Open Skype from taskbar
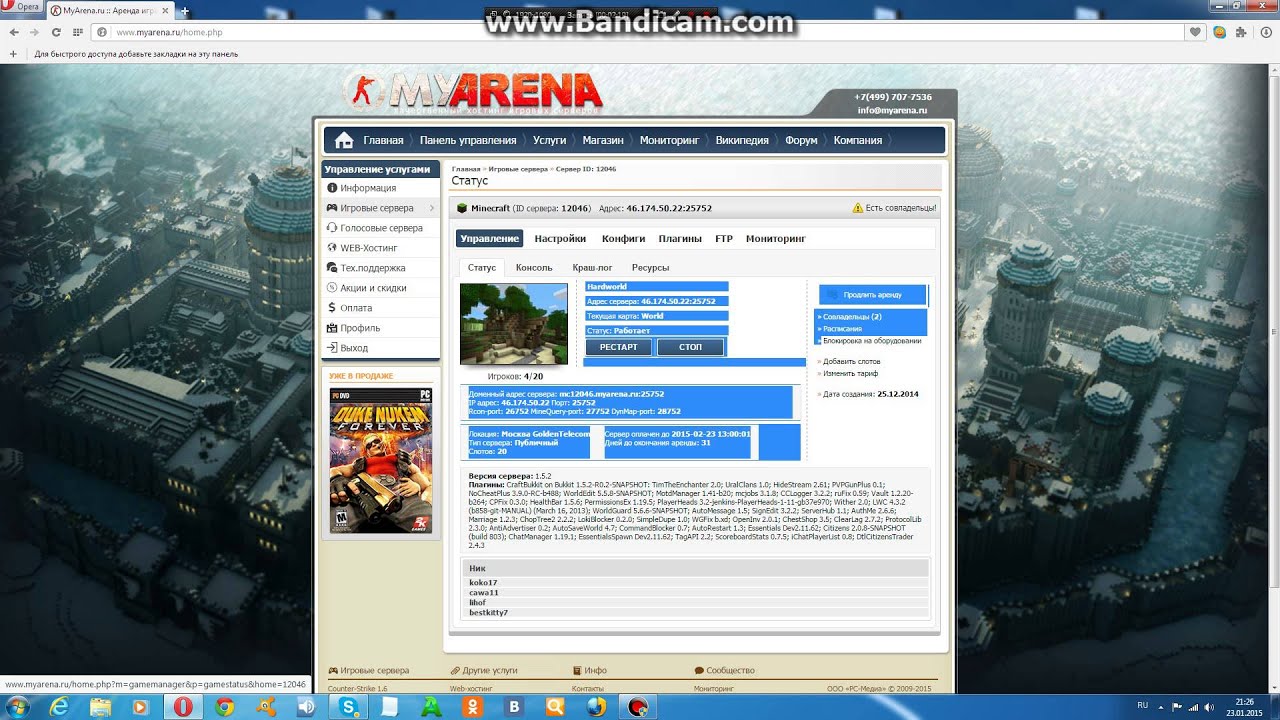1280x720 pixels. [x=349, y=706]
